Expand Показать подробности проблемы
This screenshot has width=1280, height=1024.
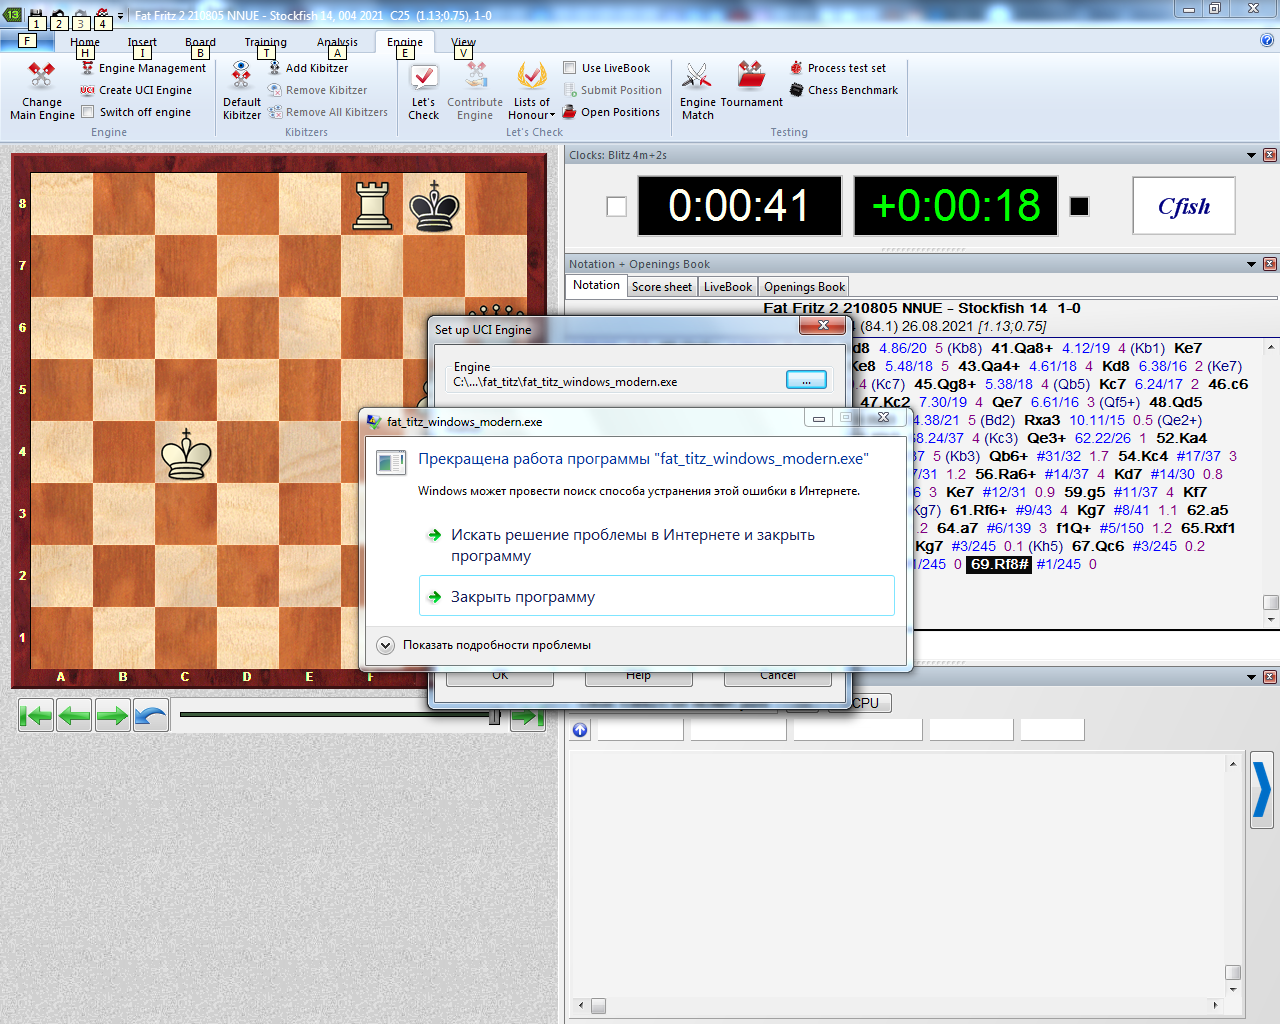(x=385, y=645)
